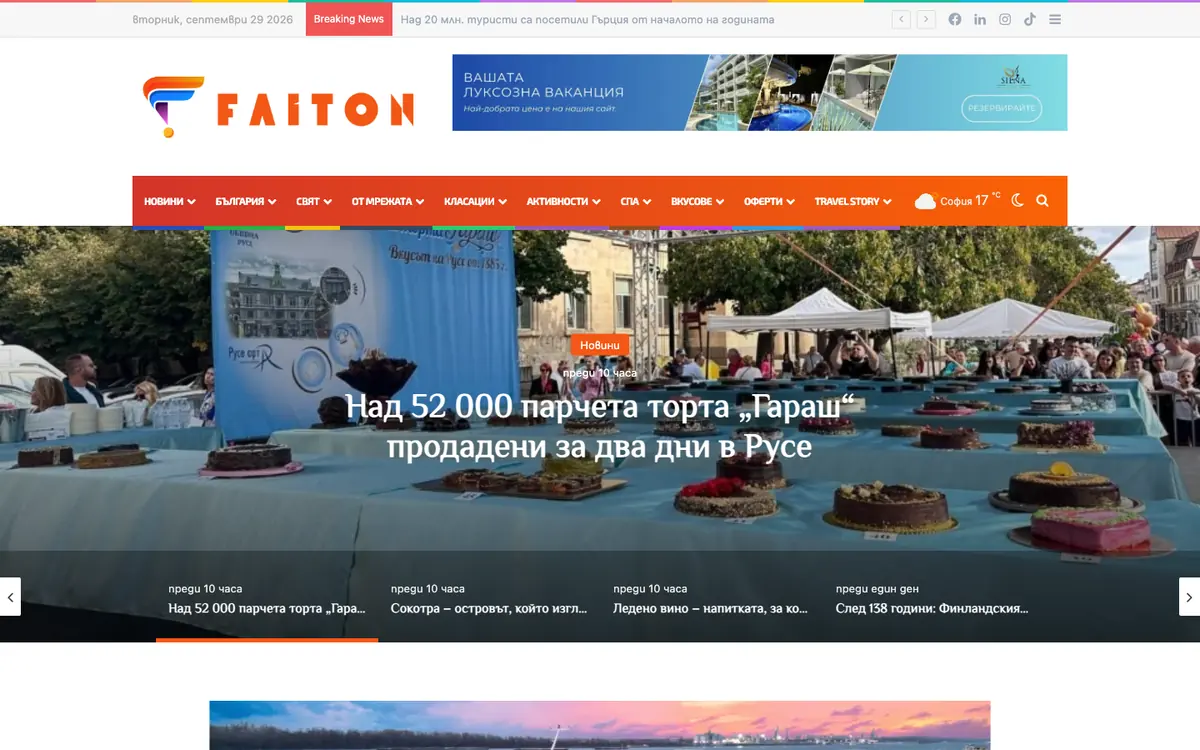Image resolution: width=1200 pixels, height=750 pixels.
Task: Open the LinkedIn icon in top bar
Action: [980, 19]
